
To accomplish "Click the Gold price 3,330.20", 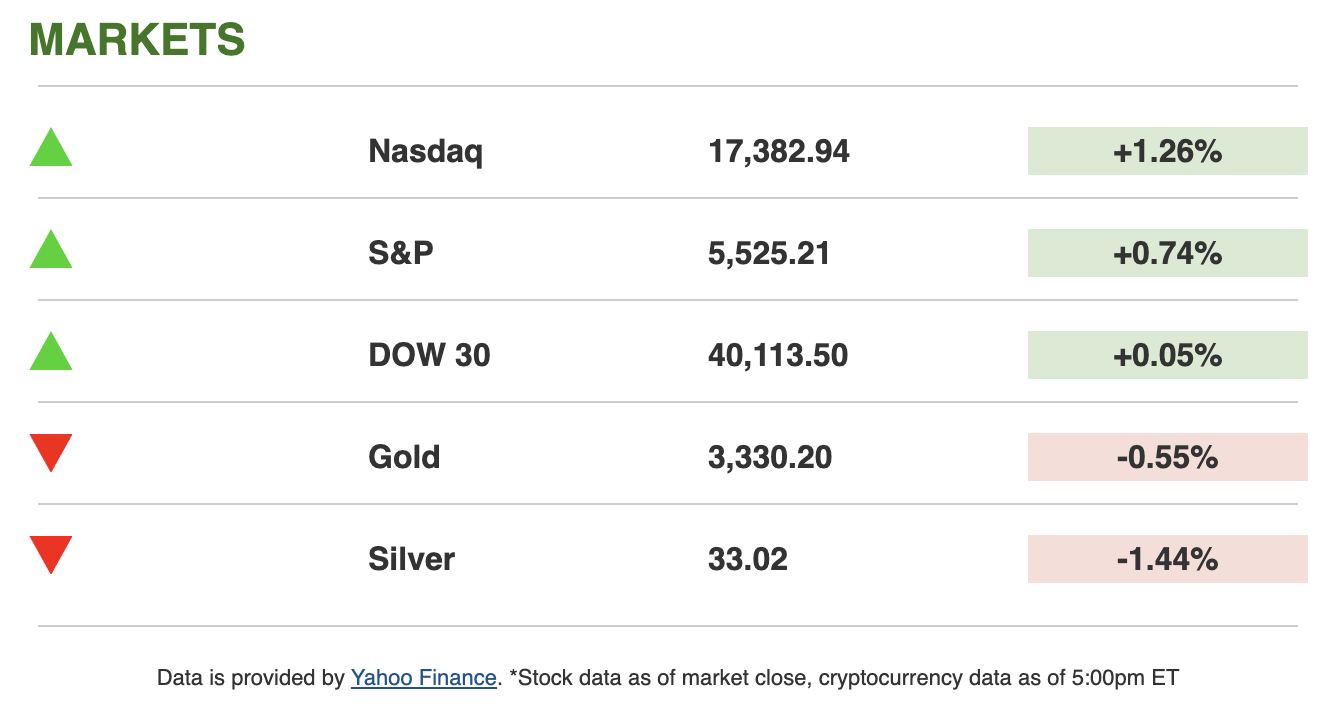I will click(x=770, y=458).
